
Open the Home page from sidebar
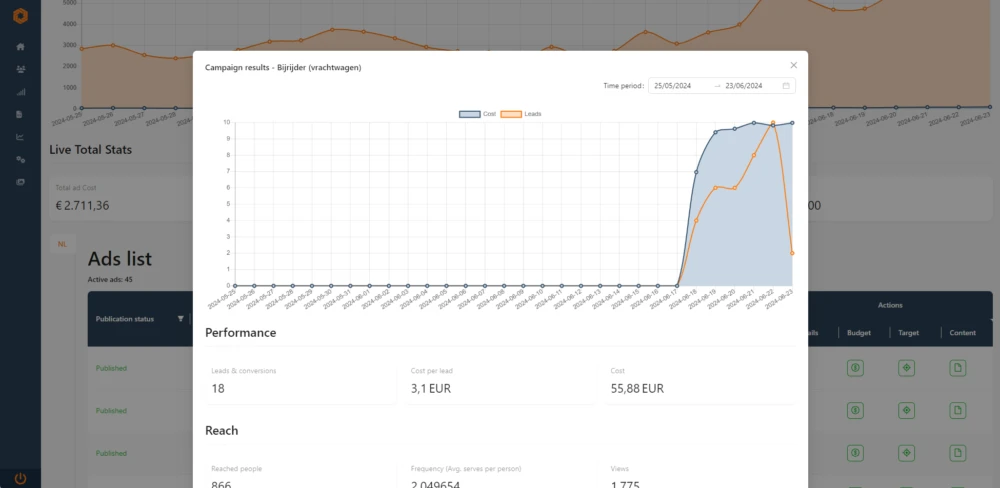point(20,47)
